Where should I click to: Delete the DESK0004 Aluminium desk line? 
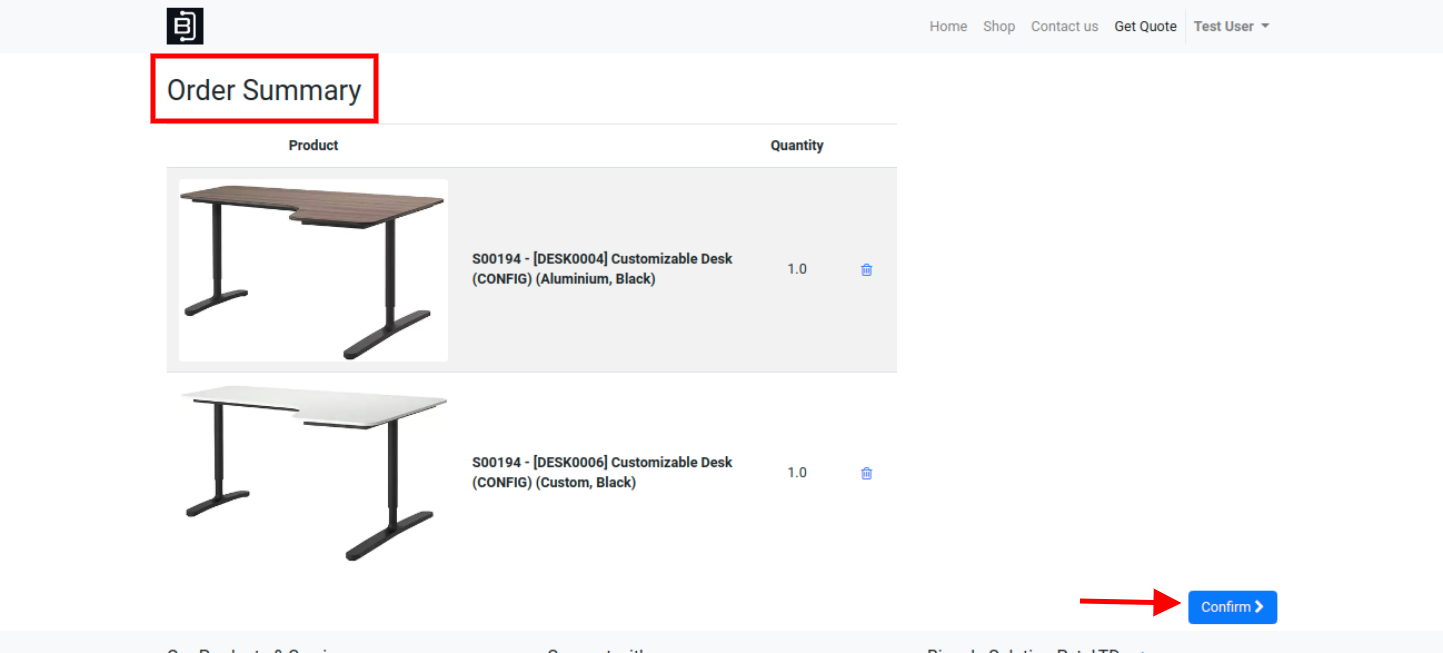click(x=867, y=270)
